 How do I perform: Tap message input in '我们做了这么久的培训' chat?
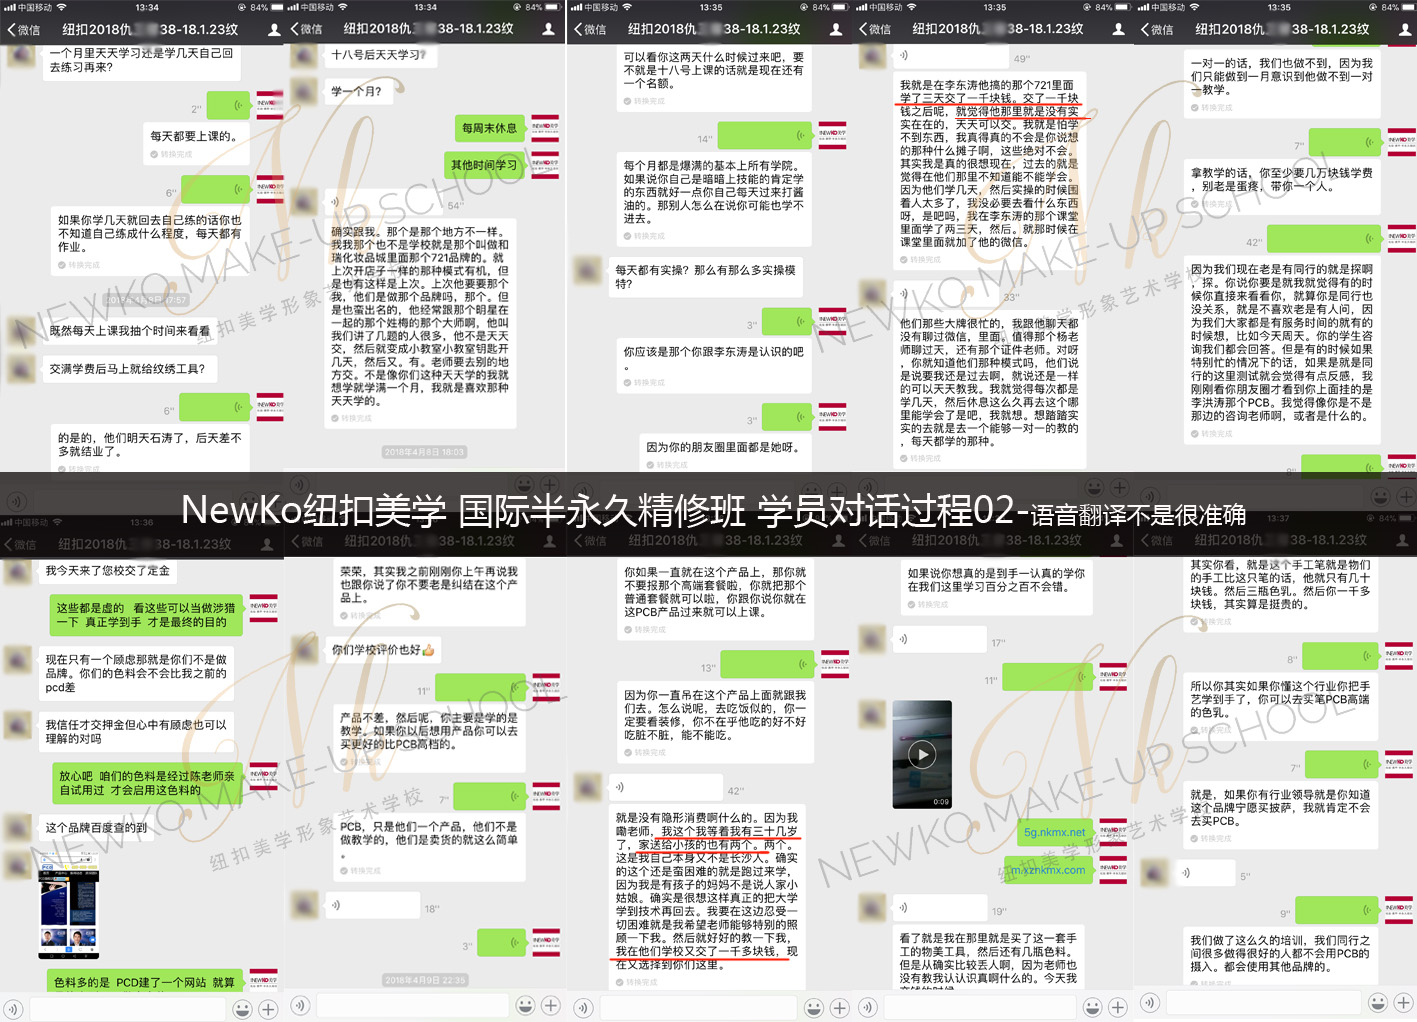click(x=1264, y=1002)
